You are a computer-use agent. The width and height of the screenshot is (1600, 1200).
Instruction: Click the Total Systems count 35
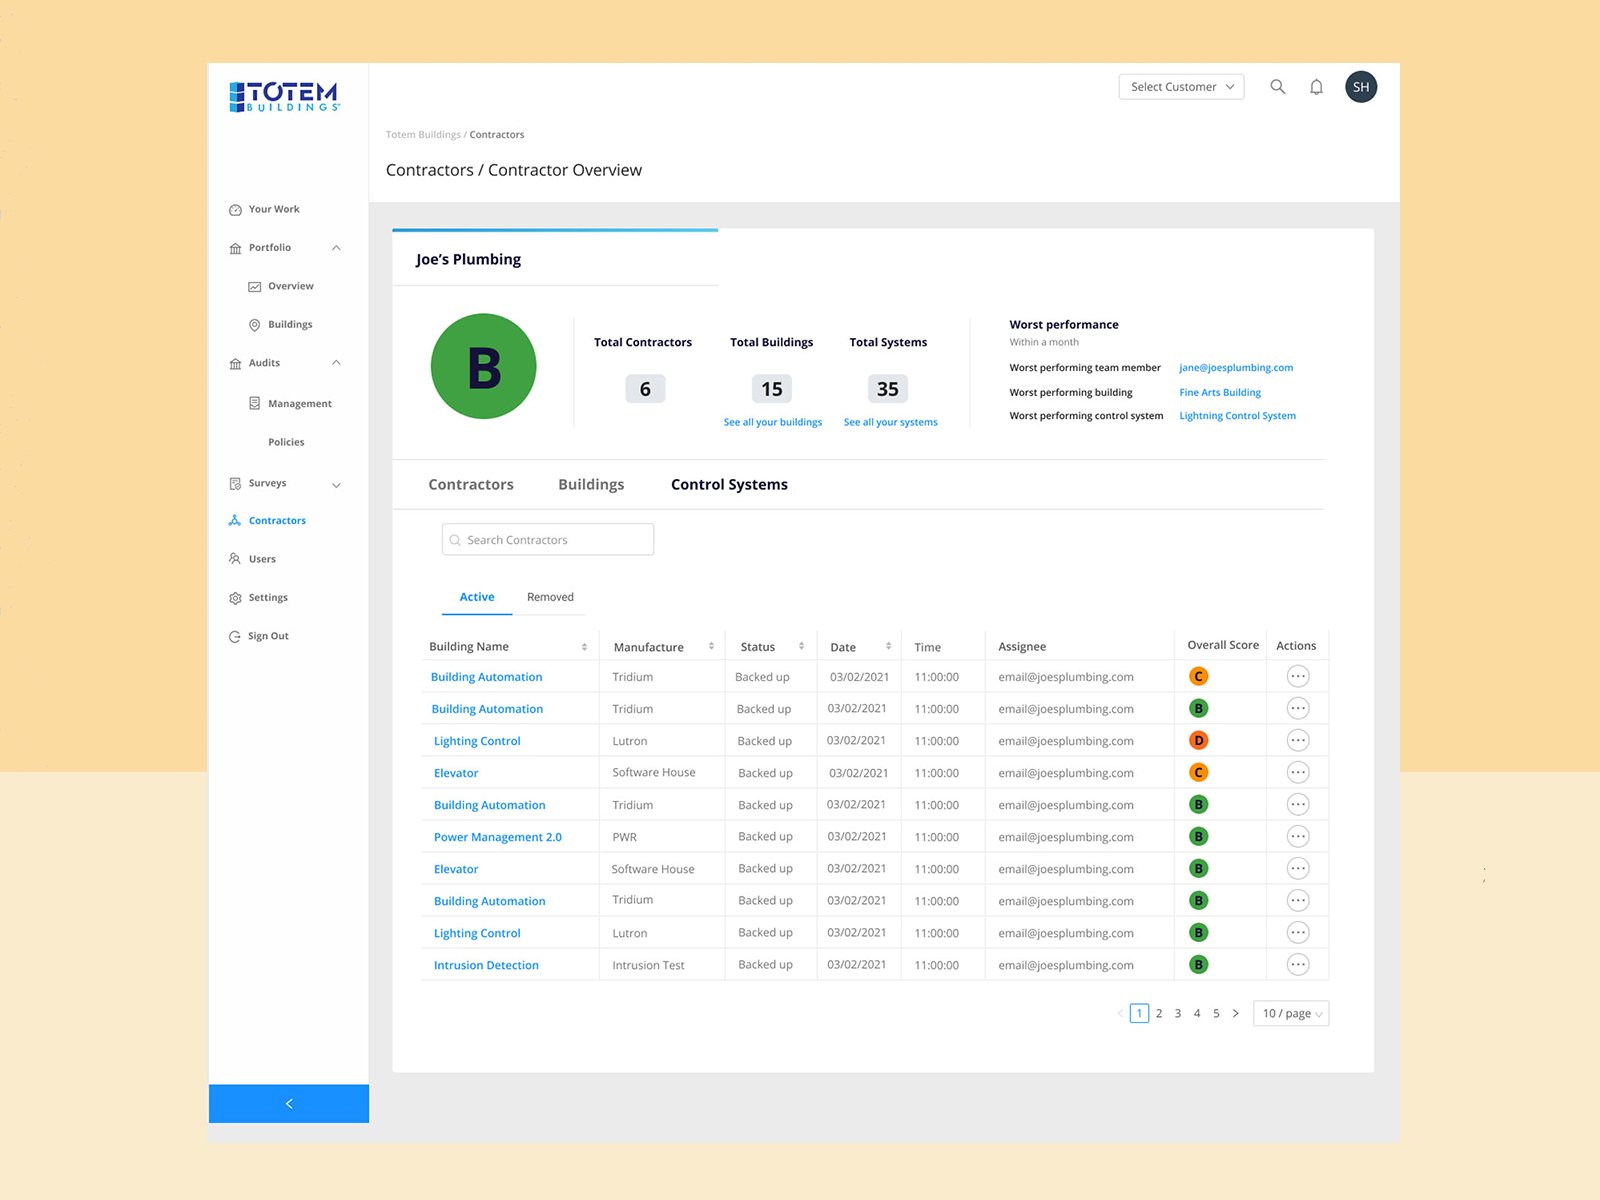(x=888, y=389)
